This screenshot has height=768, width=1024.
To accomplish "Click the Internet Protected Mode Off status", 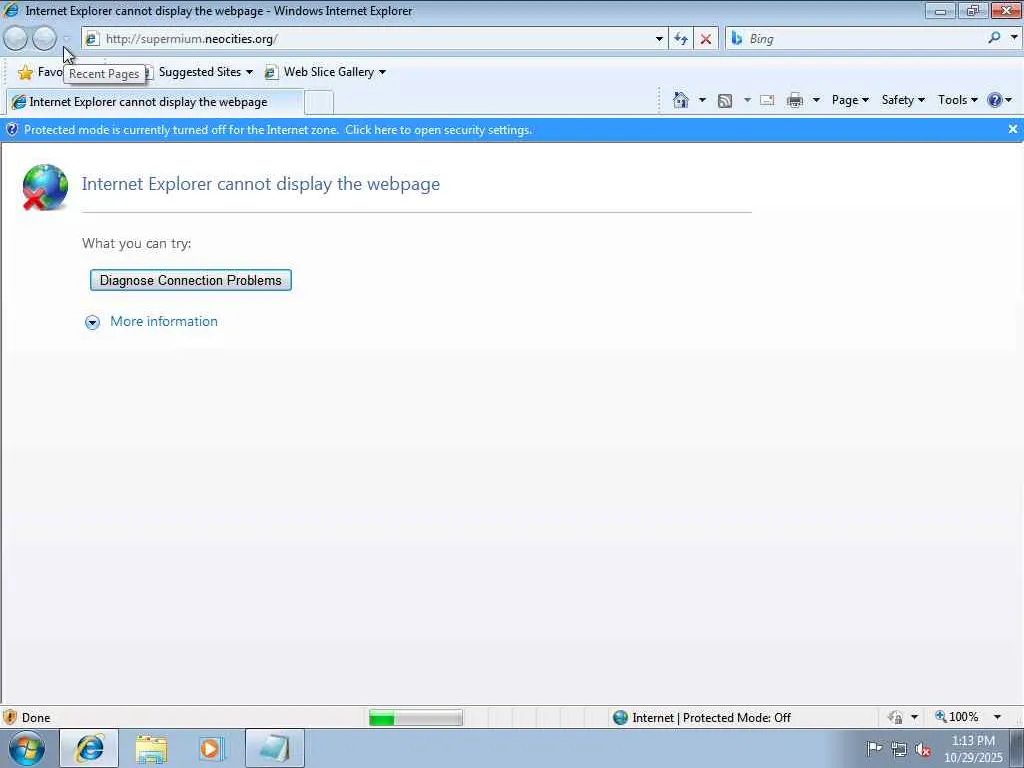I will click(703, 718).
